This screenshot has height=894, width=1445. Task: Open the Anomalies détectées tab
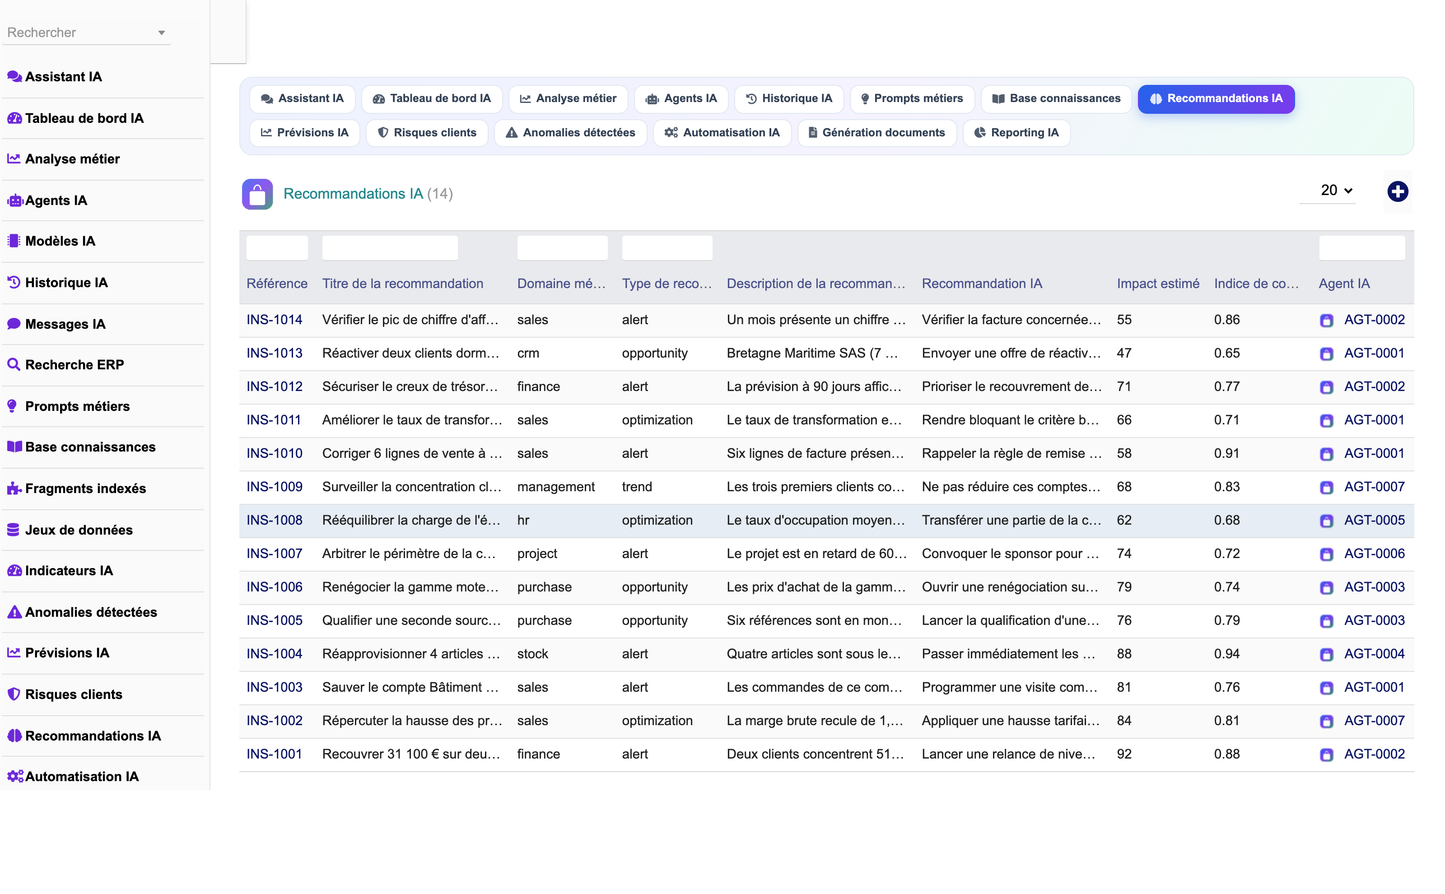[570, 133]
